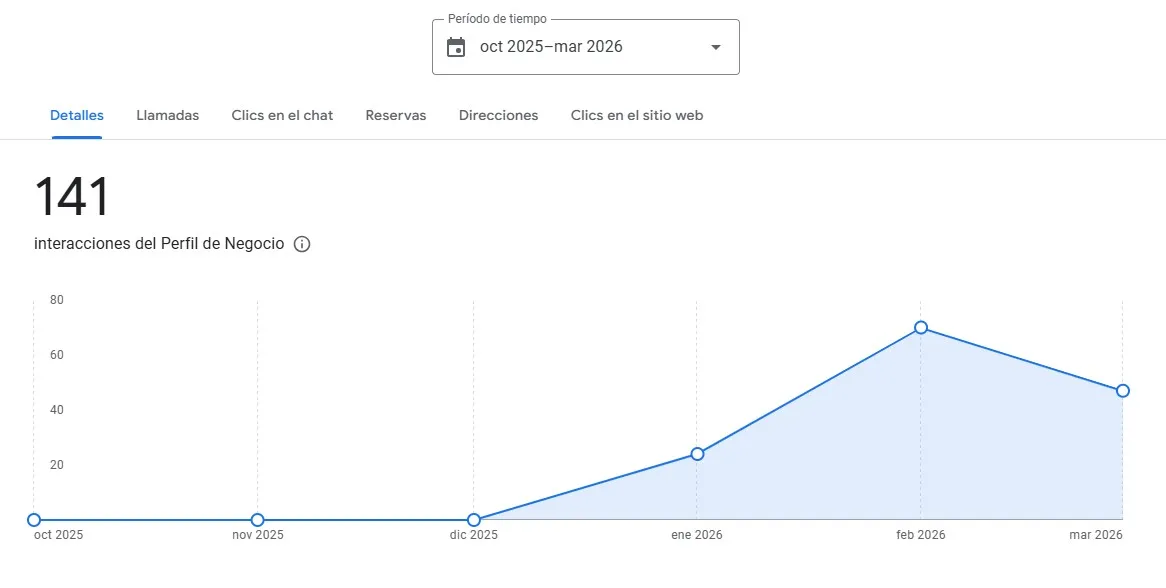
Task: Select the Reservas tab
Action: (396, 115)
